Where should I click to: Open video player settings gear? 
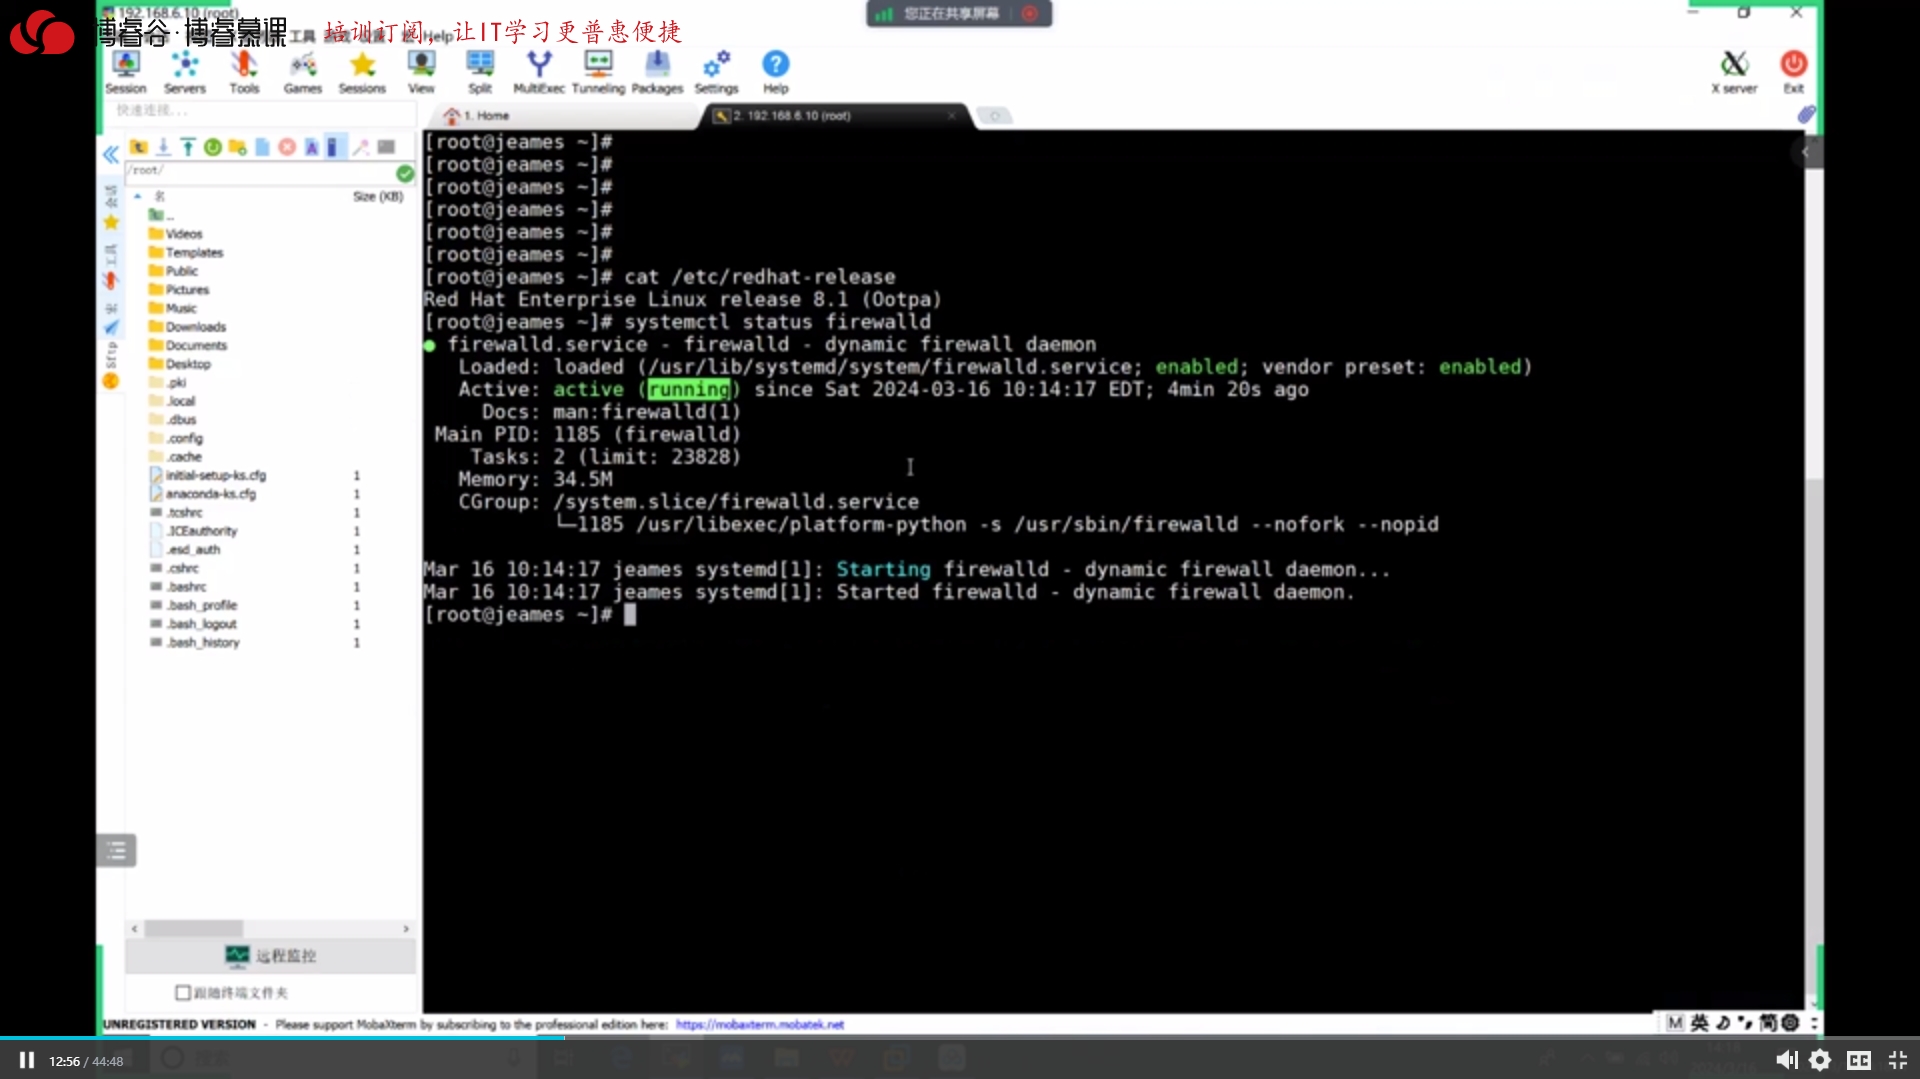(1820, 1060)
